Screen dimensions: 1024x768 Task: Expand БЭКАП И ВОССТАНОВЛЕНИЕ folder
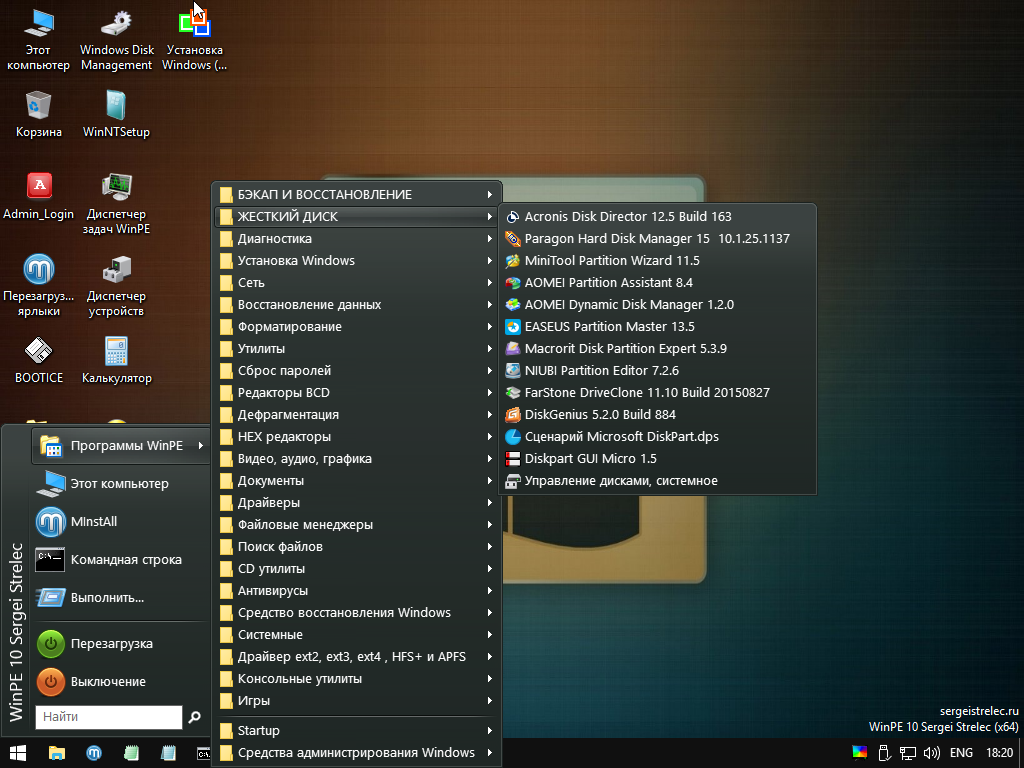coord(357,195)
